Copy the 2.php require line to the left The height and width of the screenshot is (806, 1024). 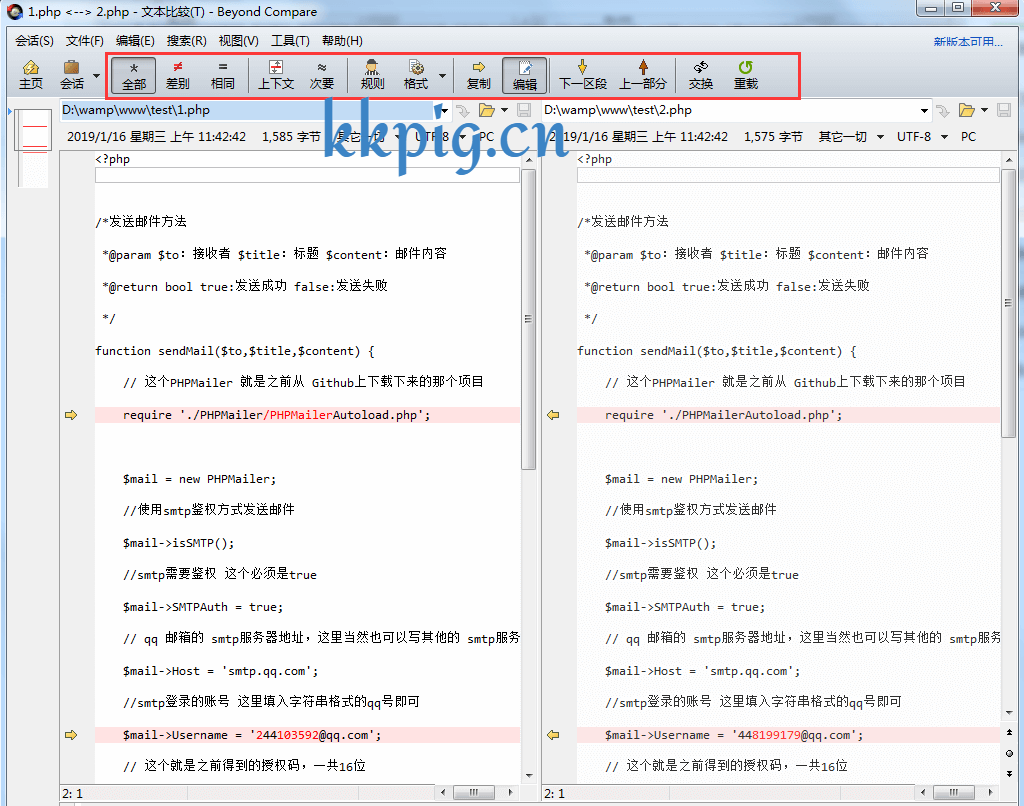coord(553,415)
